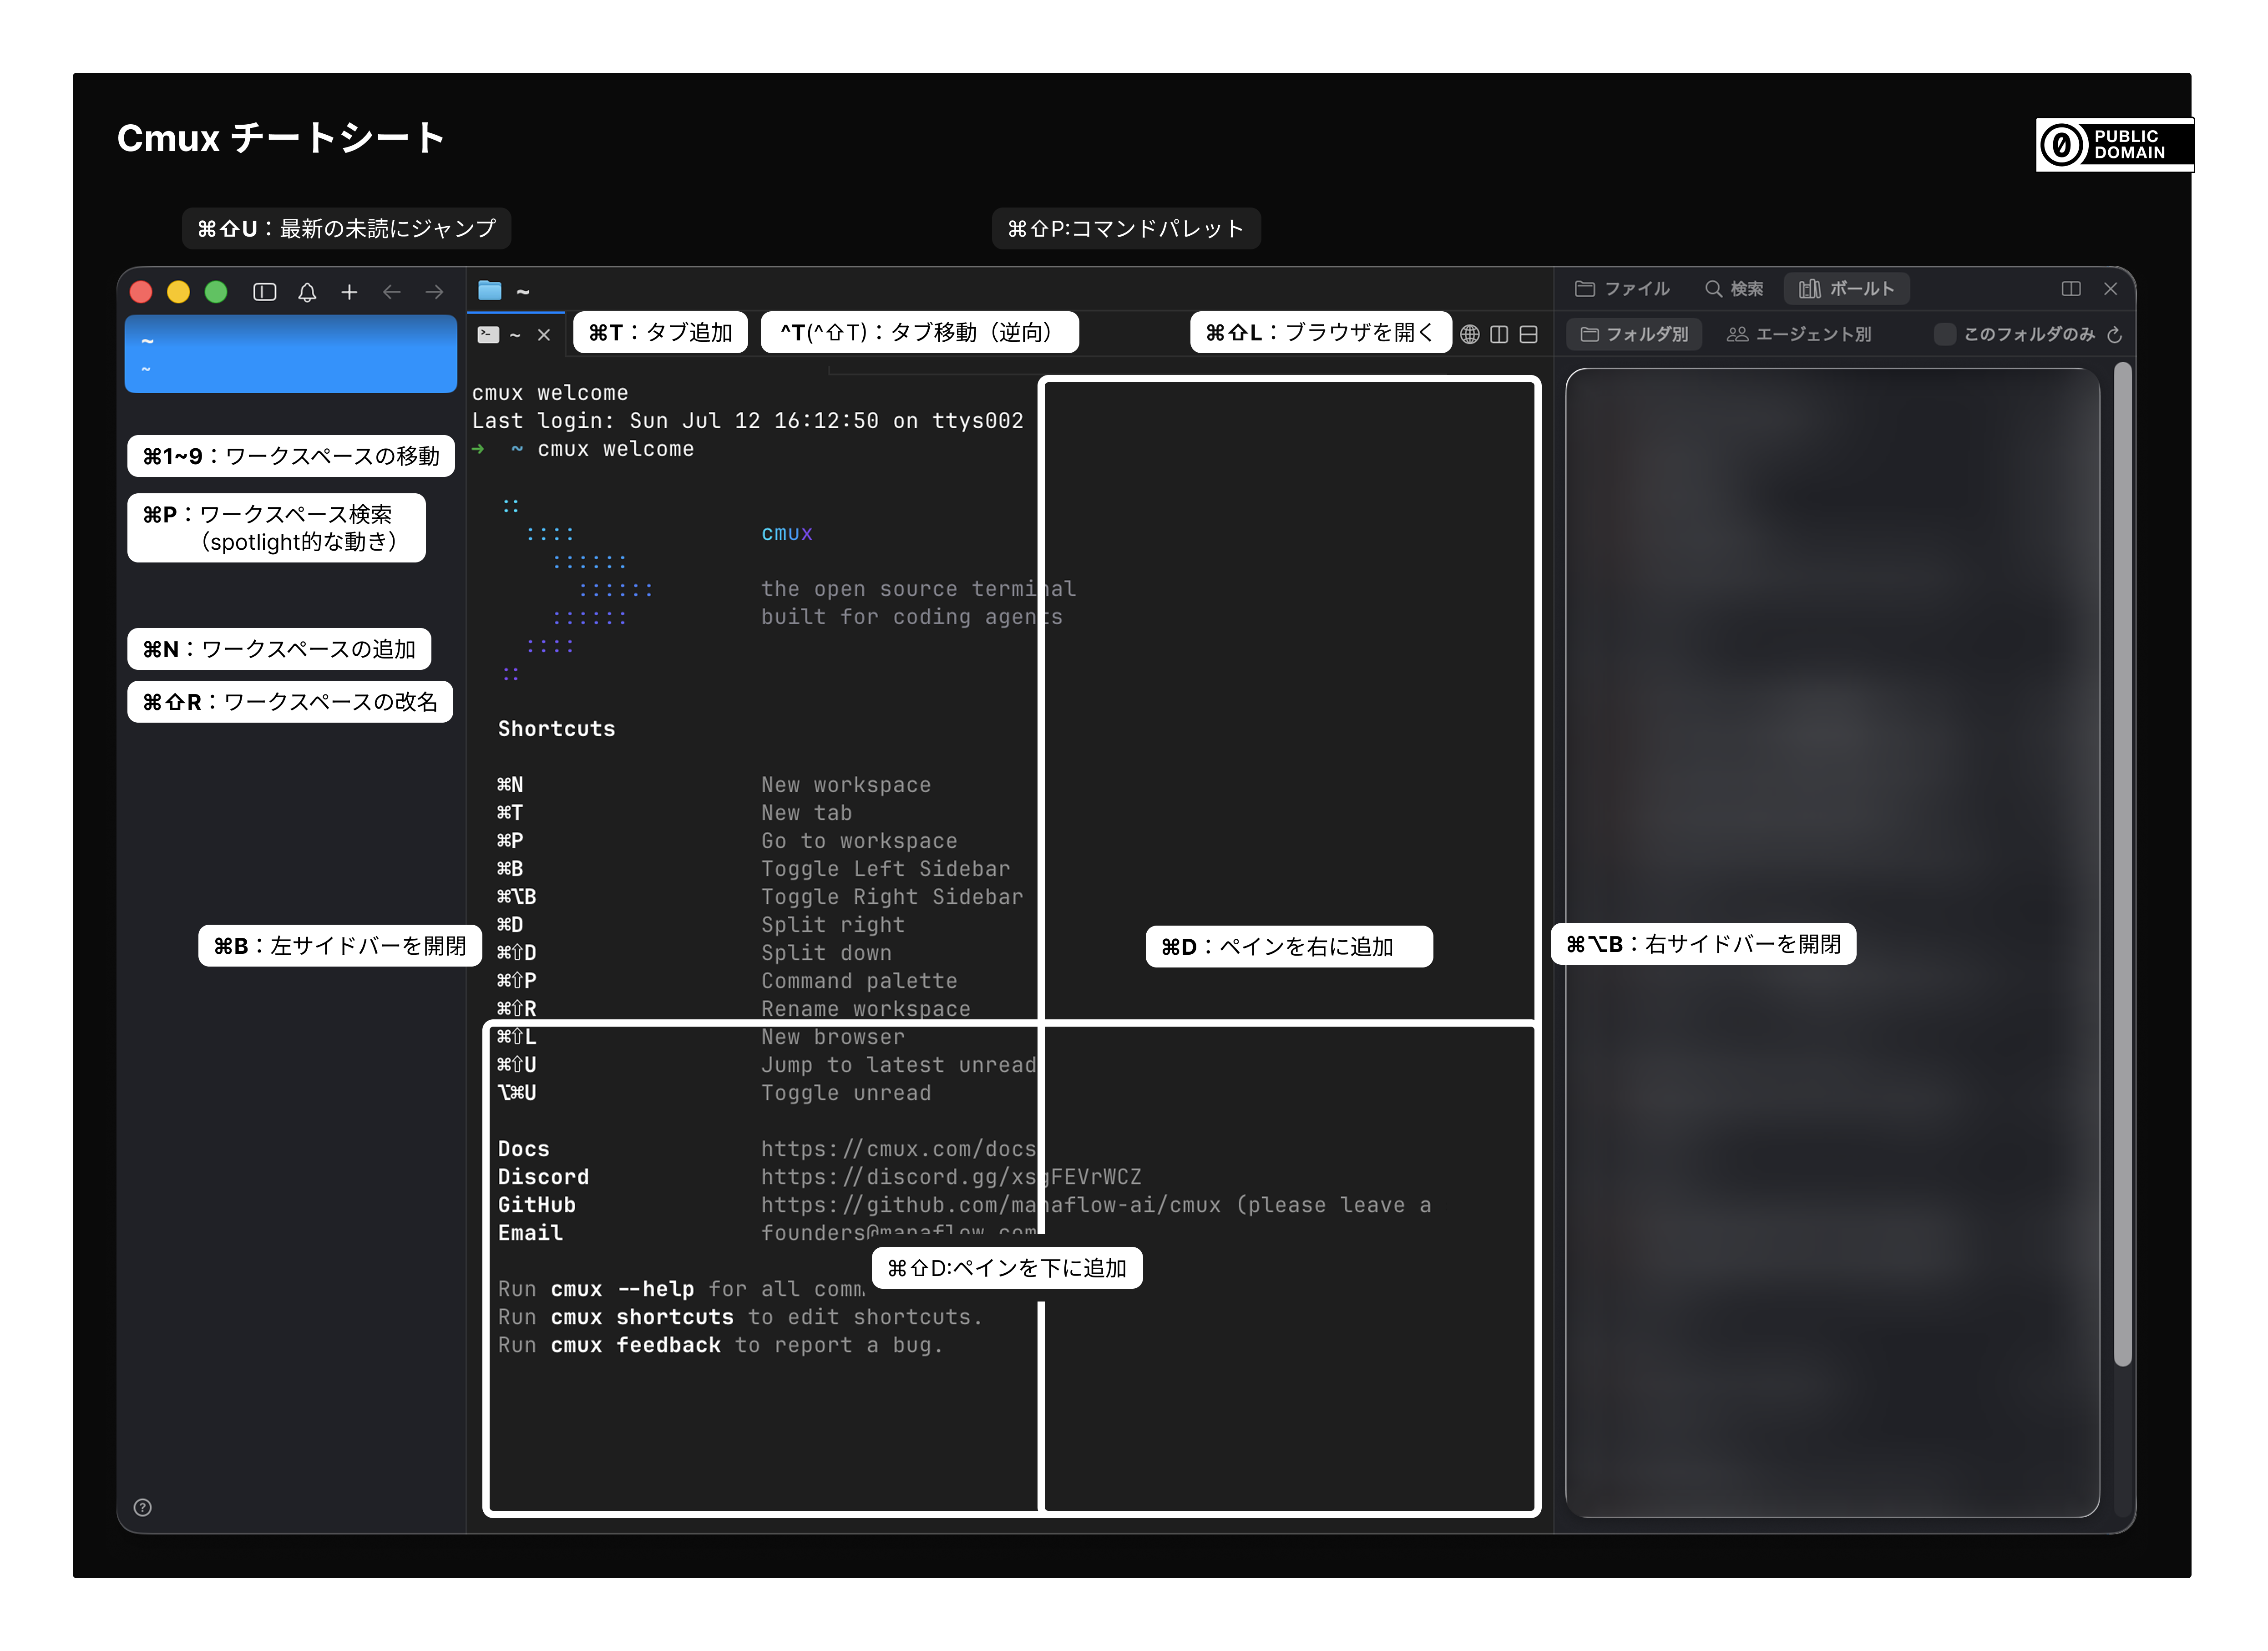The width and height of the screenshot is (2268, 1651).
Task: Click 'Split down' text in terminal
Action: pyautogui.click(x=826, y=953)
